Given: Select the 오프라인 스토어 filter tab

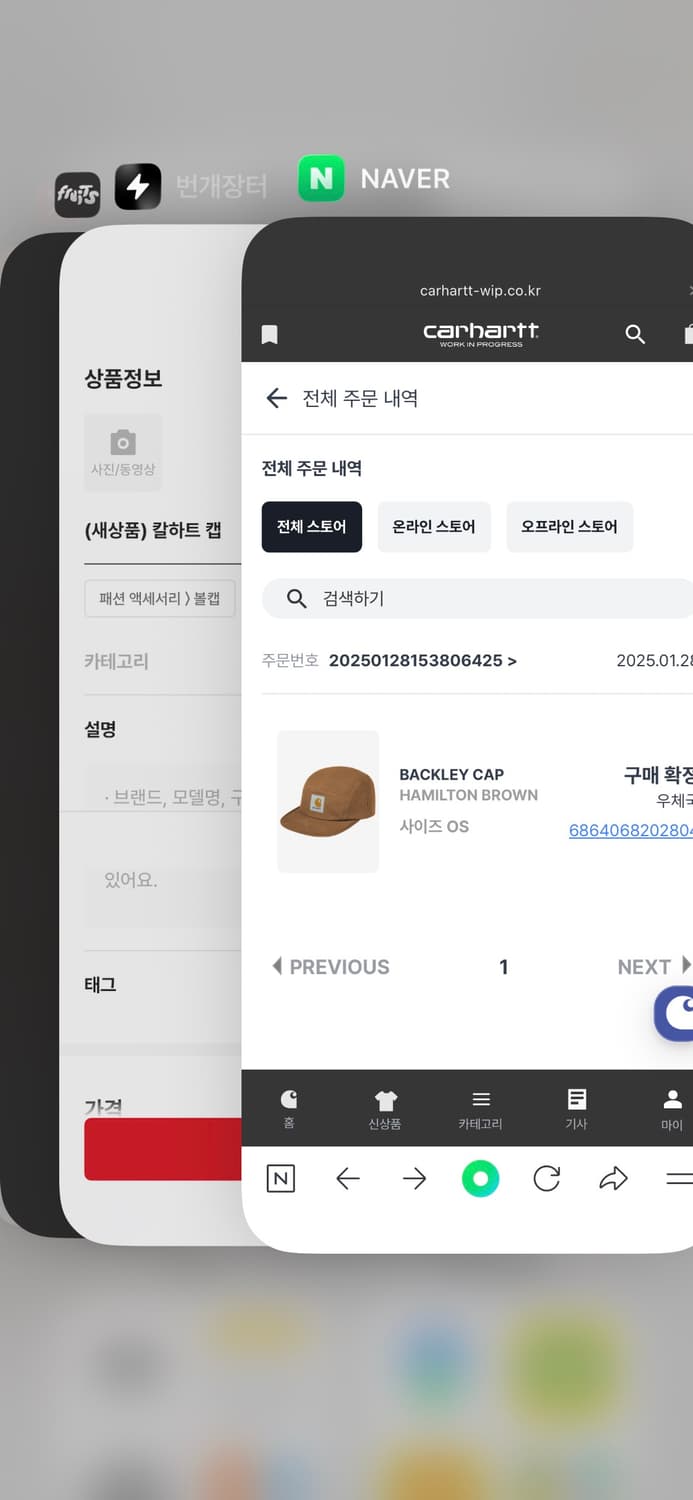Looking at the screenshot, I should [569, 527].
